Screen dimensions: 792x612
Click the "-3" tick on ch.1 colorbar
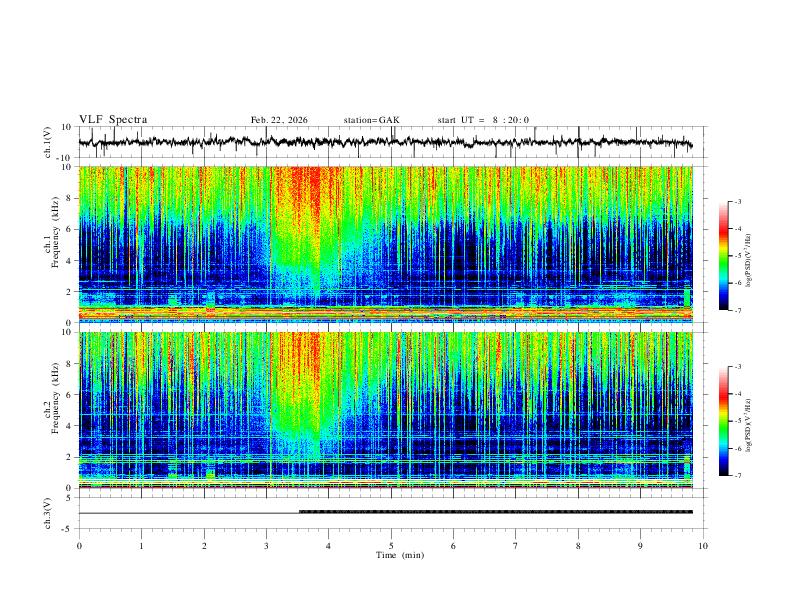pos(737,201)
